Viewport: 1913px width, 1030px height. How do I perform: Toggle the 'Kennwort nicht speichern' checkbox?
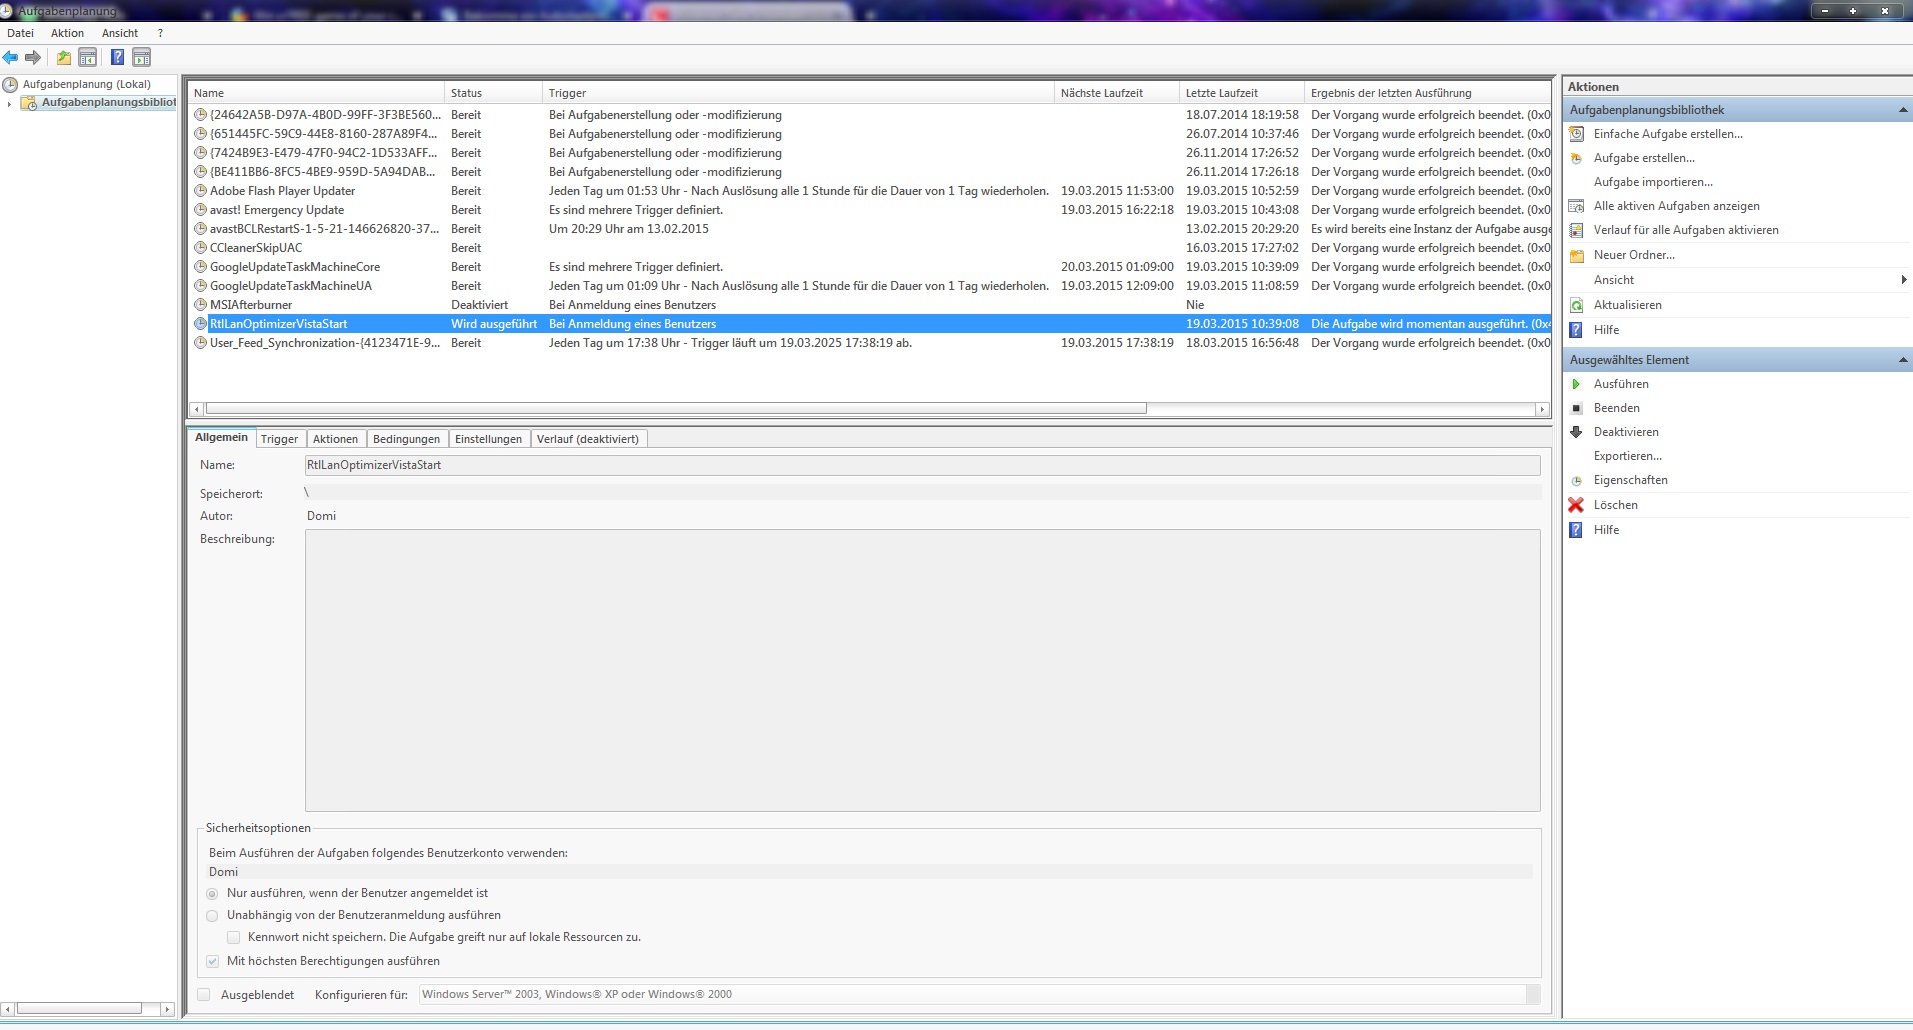point(233,938)
